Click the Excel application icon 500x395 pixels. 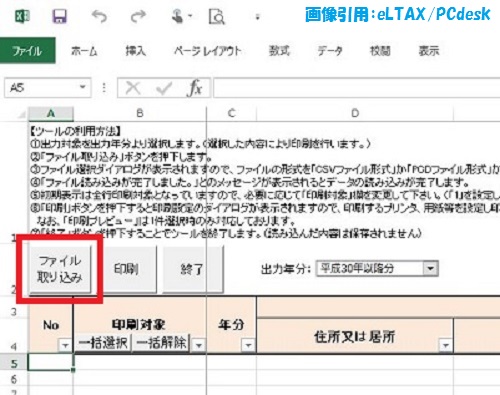[22, 16]
